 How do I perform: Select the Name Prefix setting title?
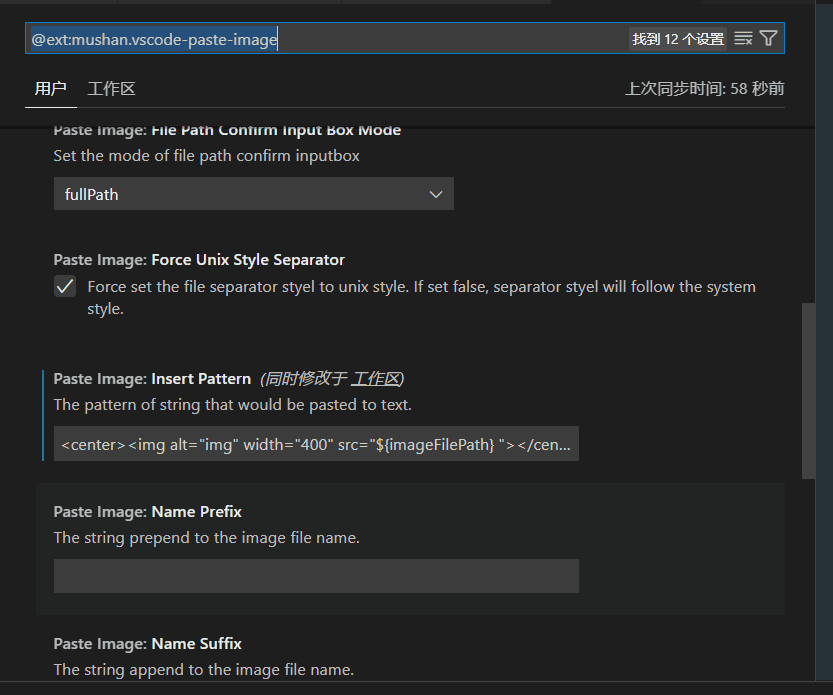(148, 511)
